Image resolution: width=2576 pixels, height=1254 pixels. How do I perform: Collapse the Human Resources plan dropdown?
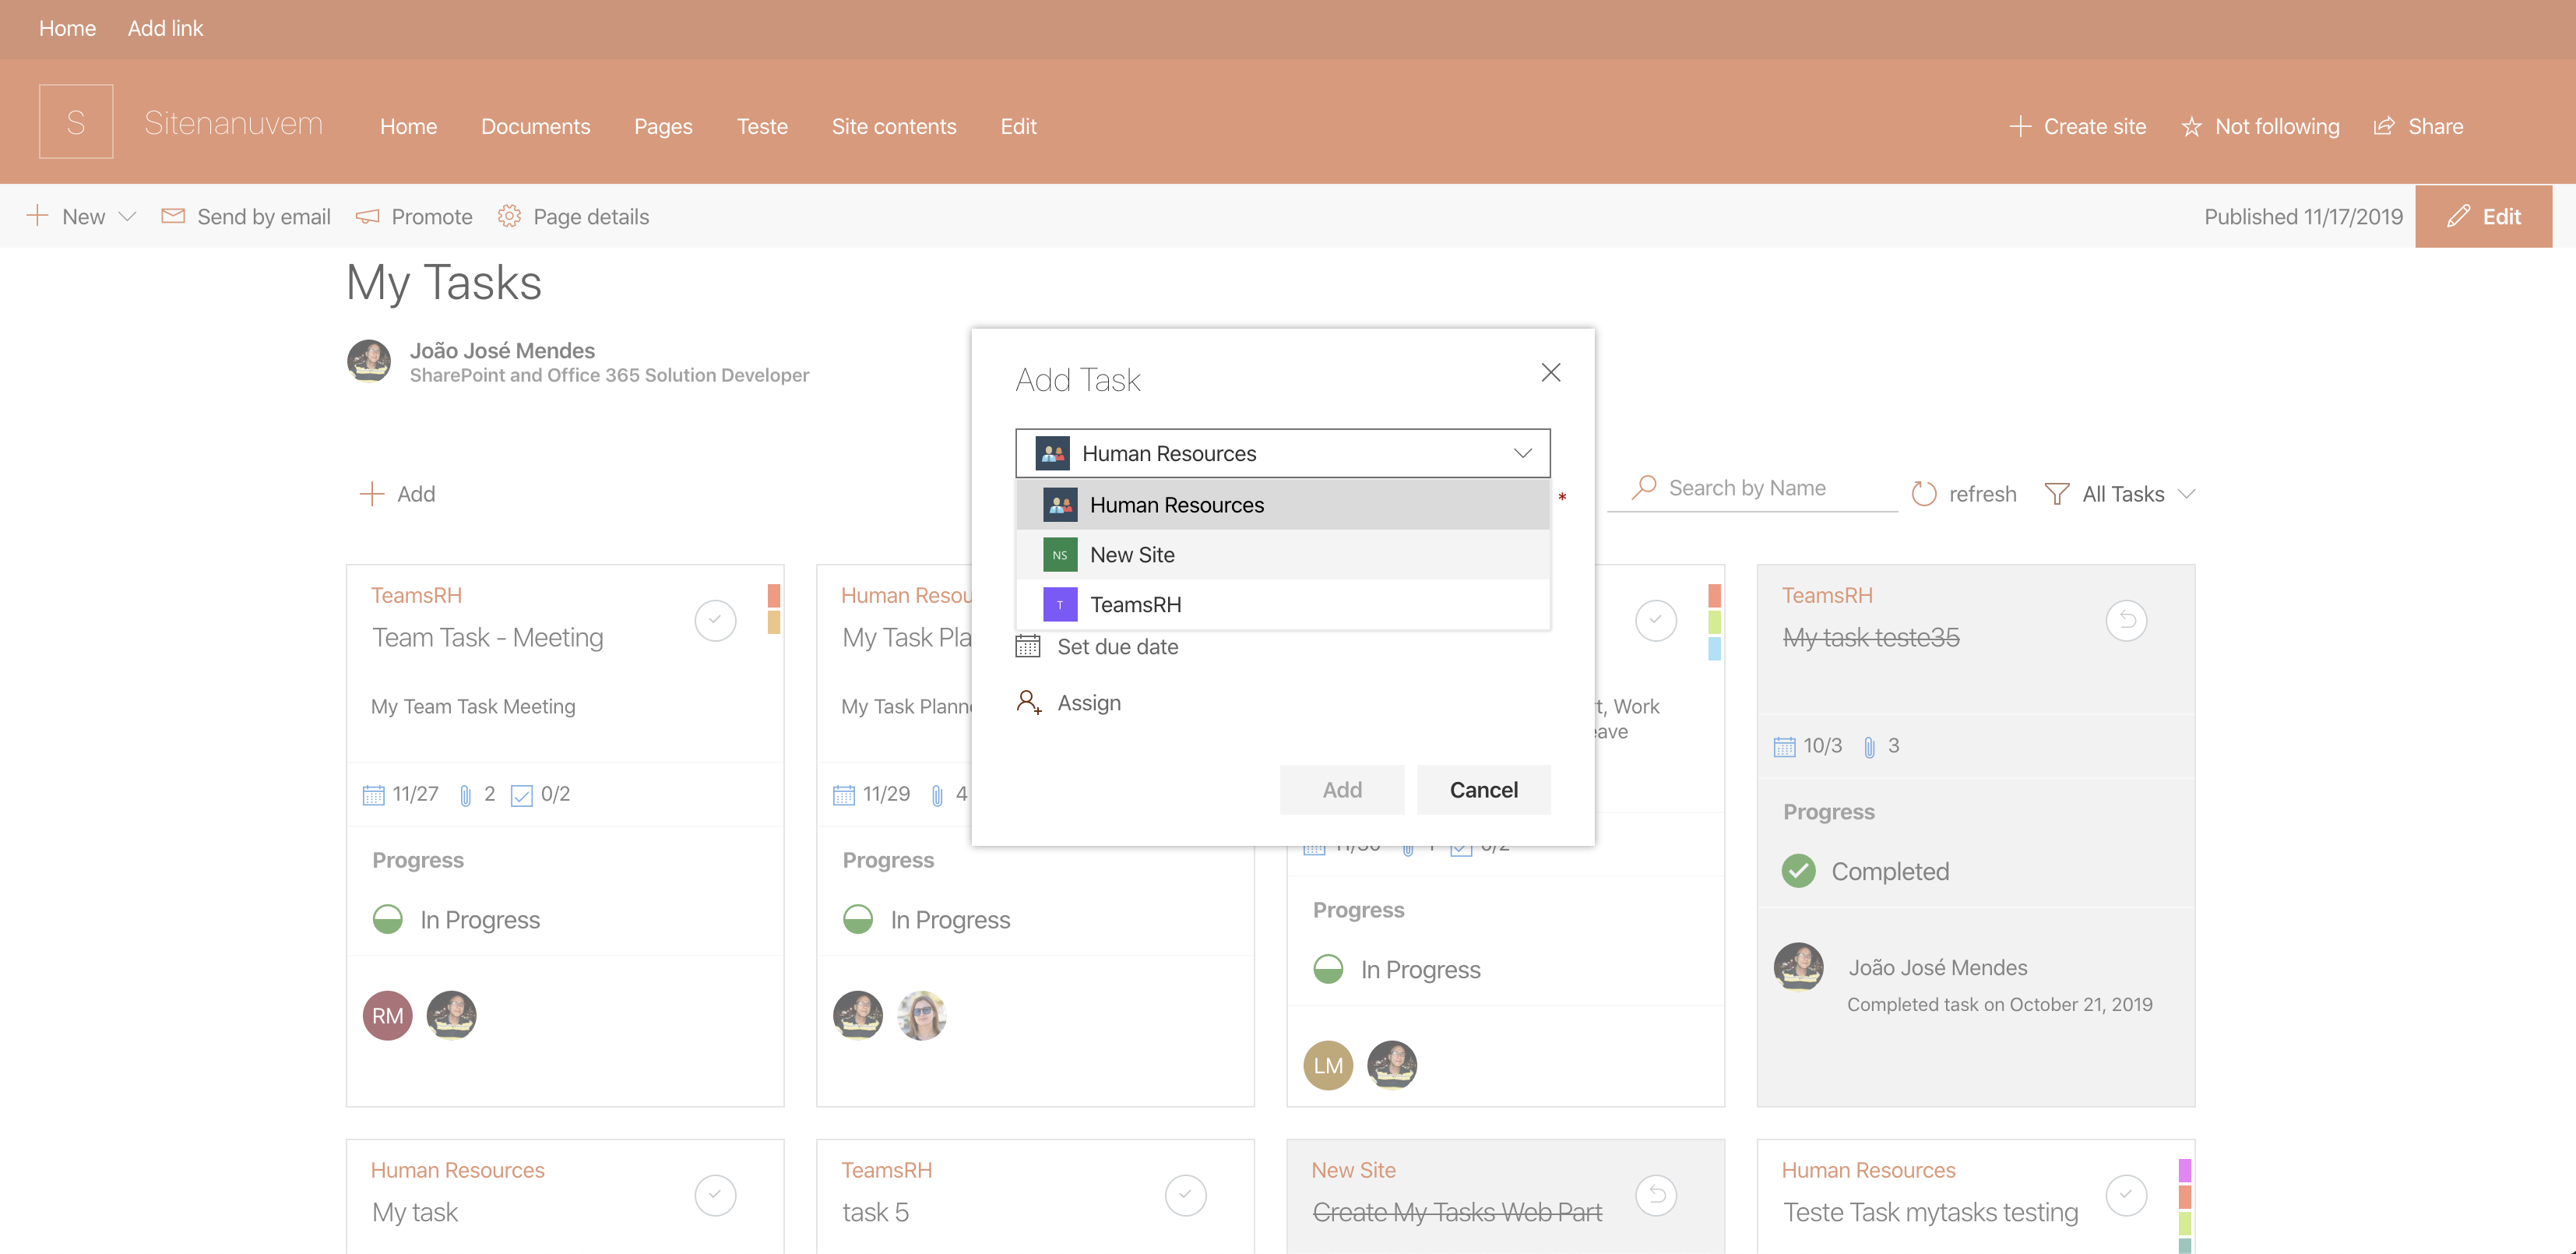pos(1522,453)
